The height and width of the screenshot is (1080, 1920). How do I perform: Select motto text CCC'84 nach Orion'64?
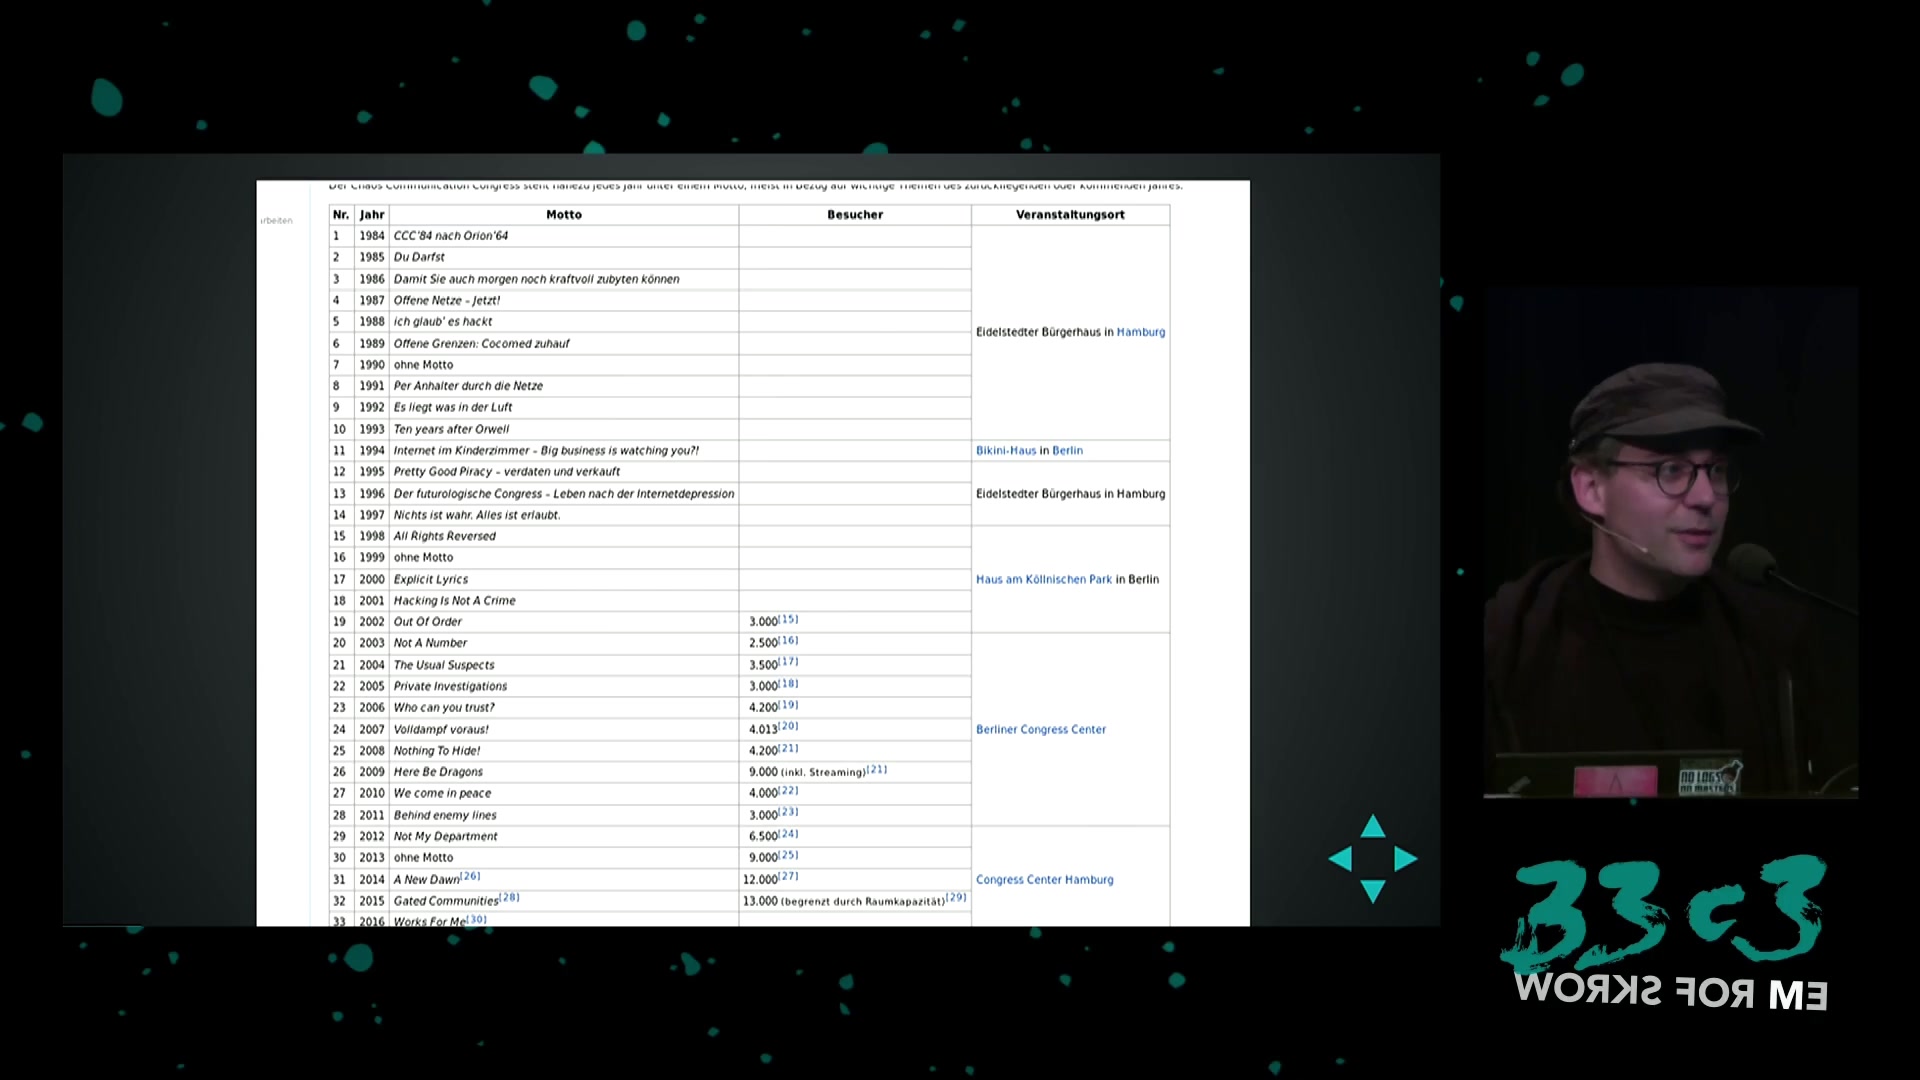(451, 236)
